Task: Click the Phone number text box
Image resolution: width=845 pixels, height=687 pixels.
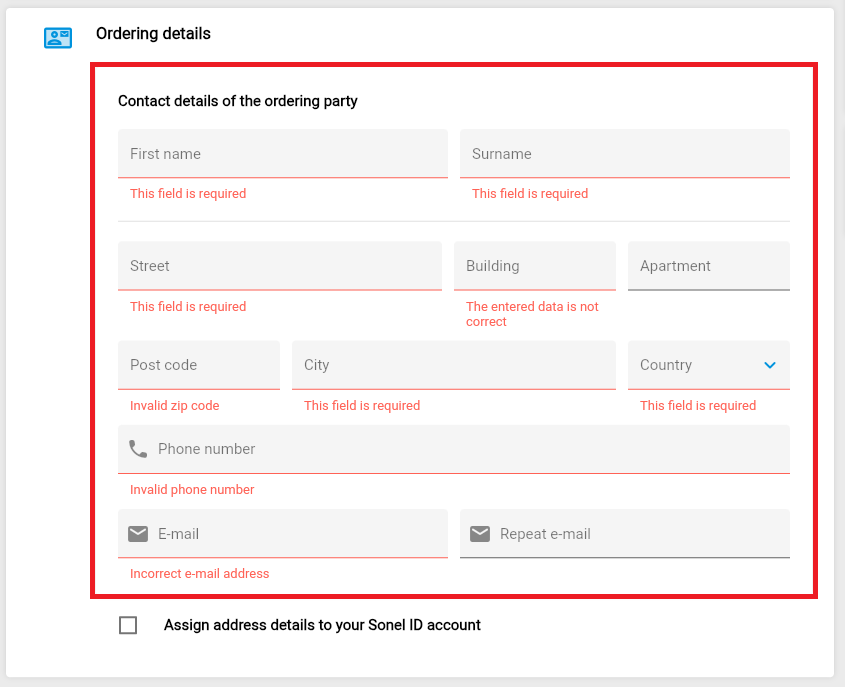Action: tap(470, 449)
